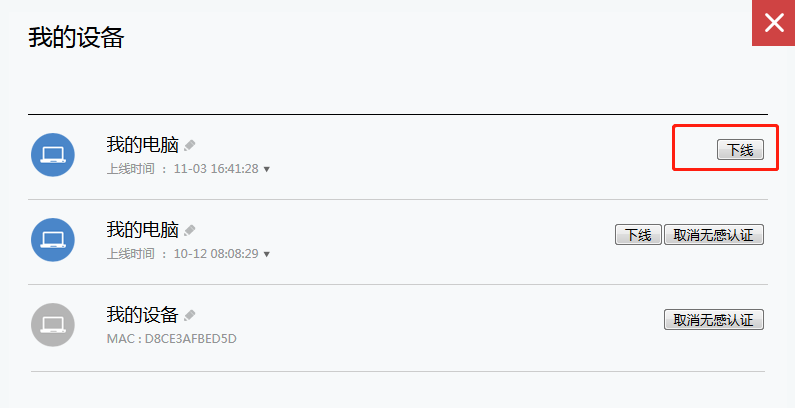The height and width of the screenshot is (408, 795).
Task: Rename the device online since 11-03 via its pencil icon
Action: (x=190, y=145)
